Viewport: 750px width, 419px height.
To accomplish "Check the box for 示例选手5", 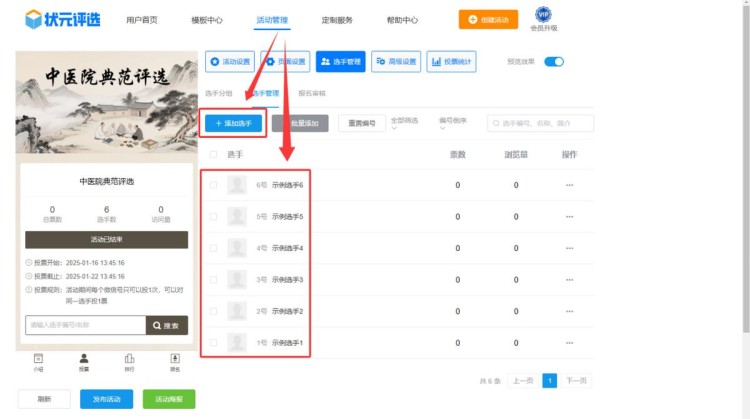I will pos(213,216).
